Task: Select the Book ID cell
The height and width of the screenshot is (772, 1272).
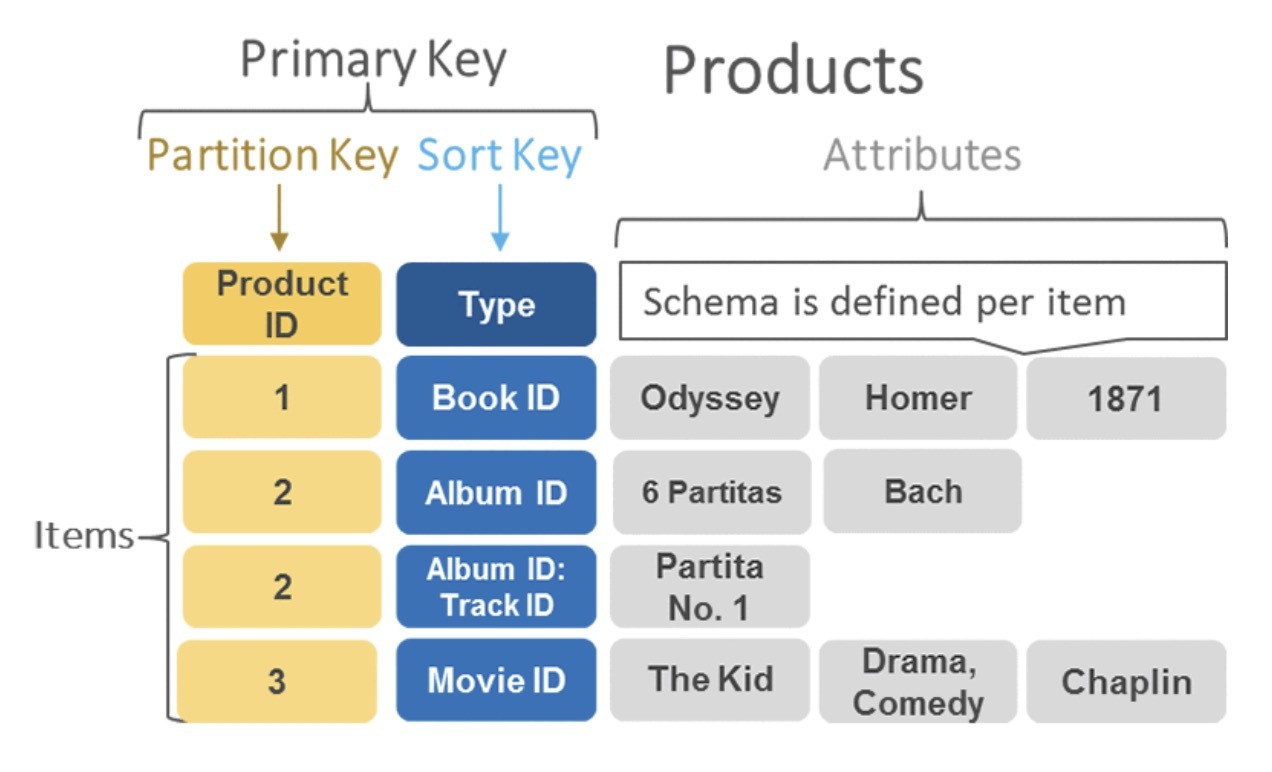Action: (496, 398)
